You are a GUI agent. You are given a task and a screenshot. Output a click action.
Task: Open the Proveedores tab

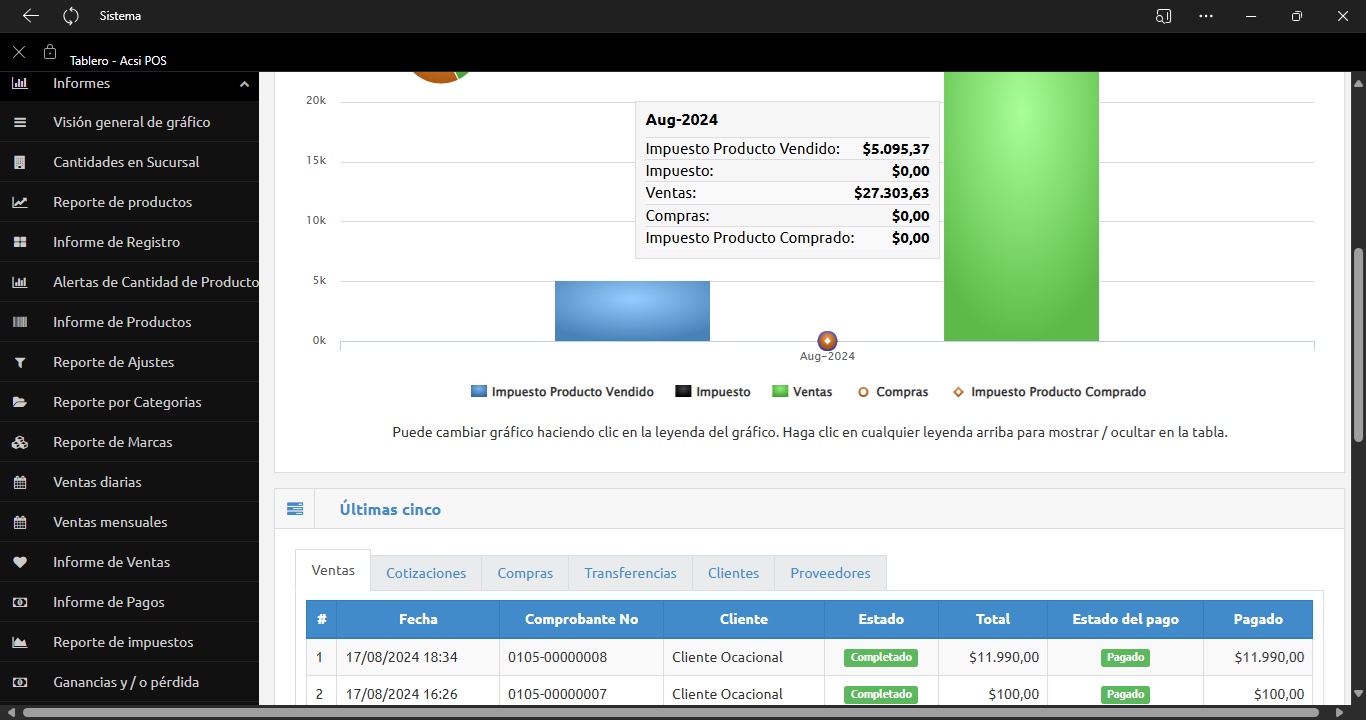click(x=830, y=573)
